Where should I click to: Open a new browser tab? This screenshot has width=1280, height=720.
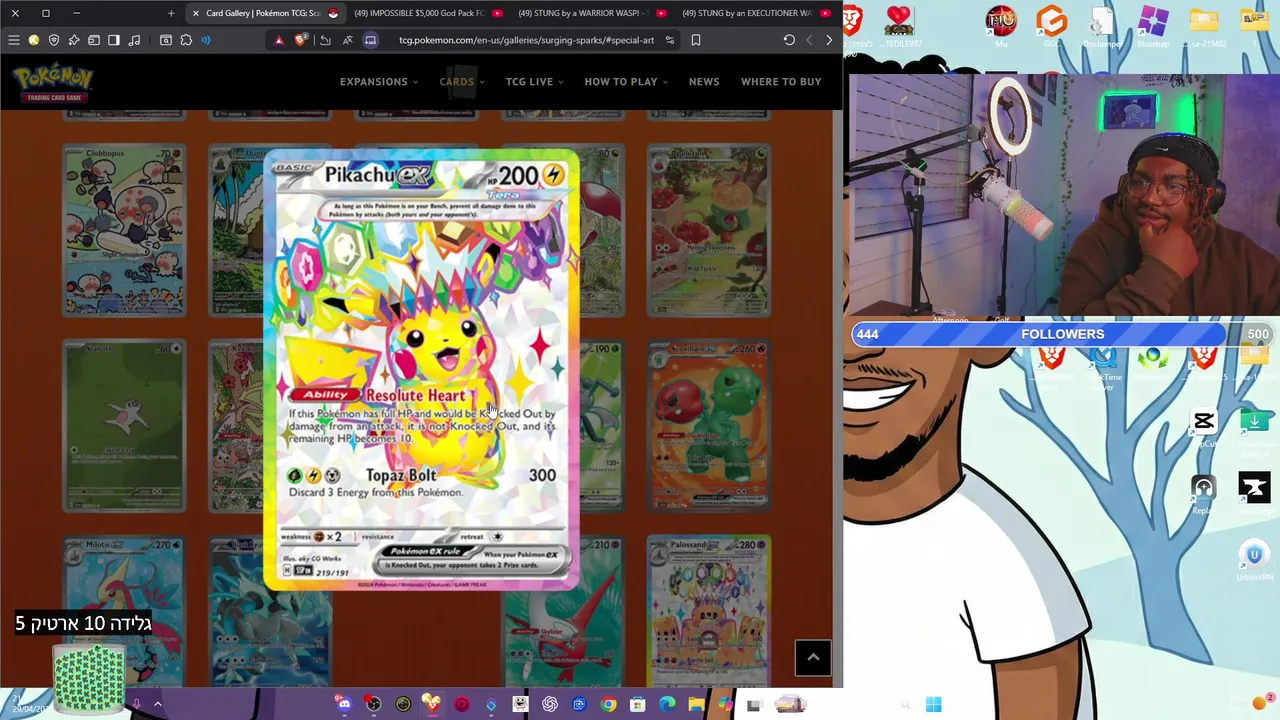tap(171, 13)
